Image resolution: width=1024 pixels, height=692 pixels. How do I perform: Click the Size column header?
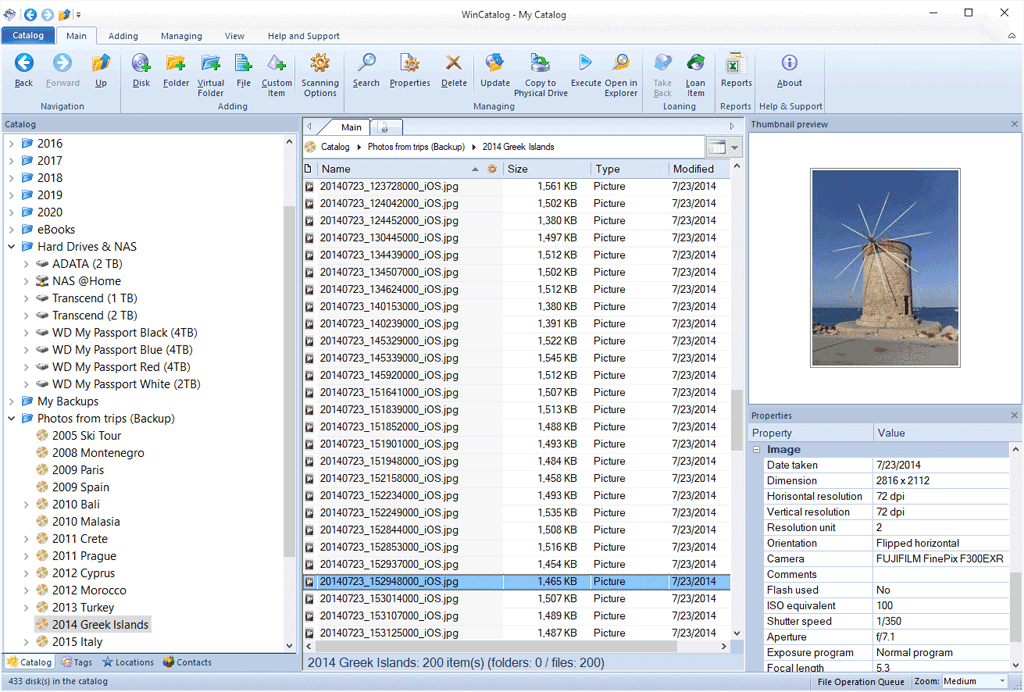545,169
